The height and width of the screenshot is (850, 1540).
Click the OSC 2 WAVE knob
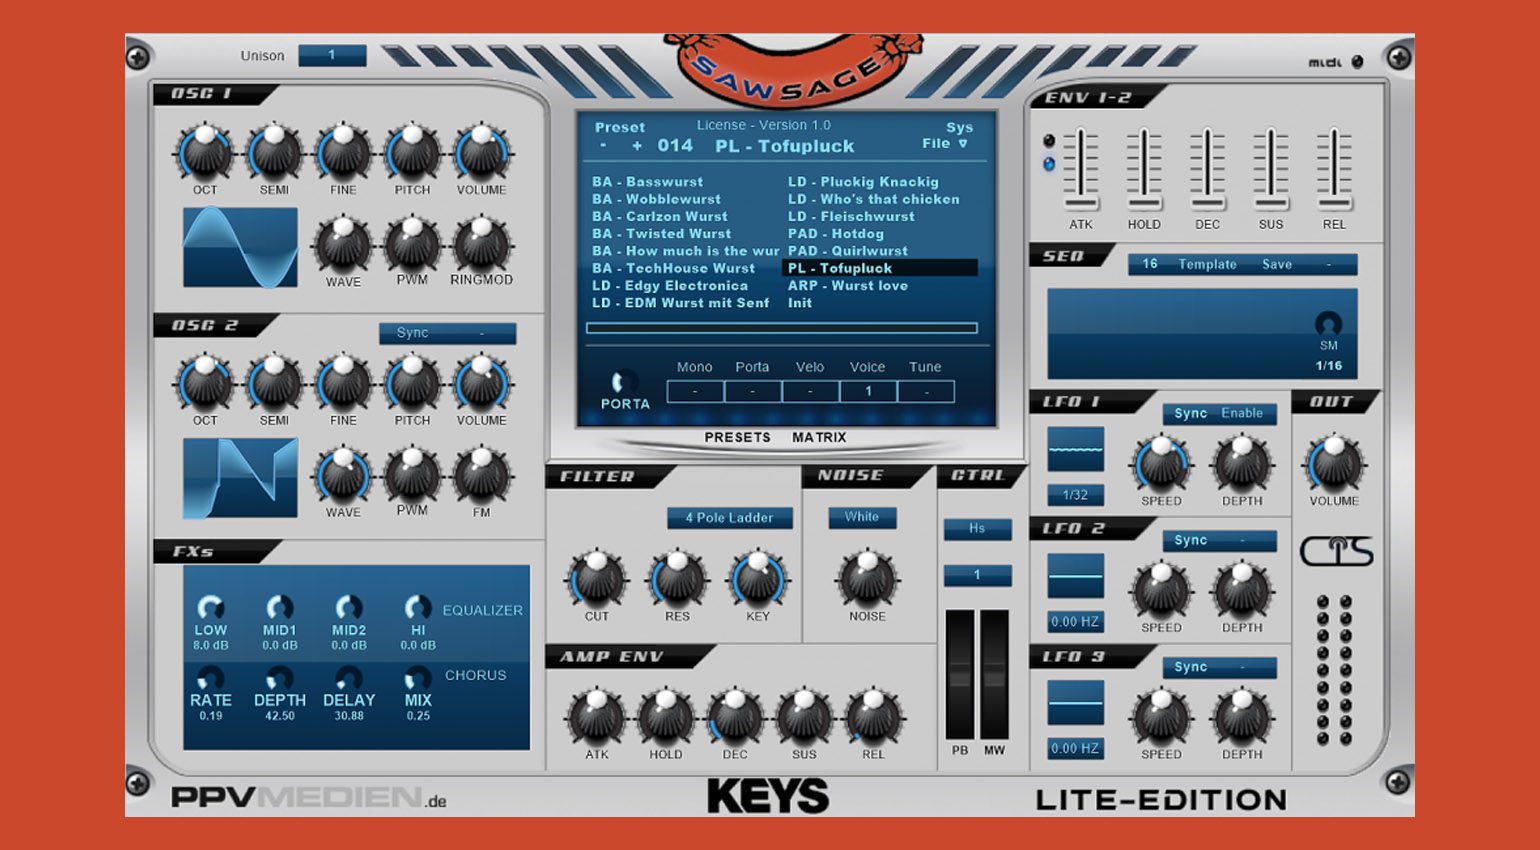(343, 476)
